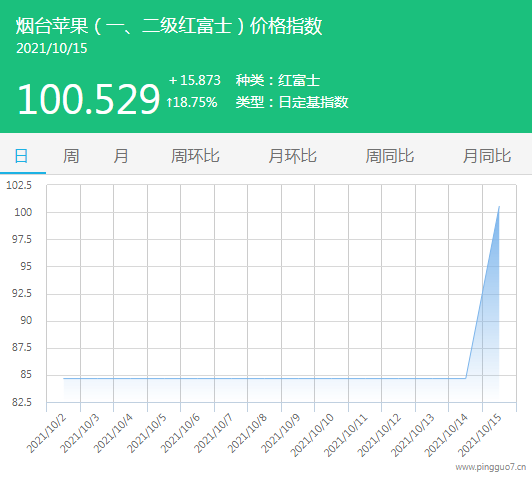Click the 2021/10/8 x-axis label
Viewport: 532px width, 477px height.
point(247,433)
